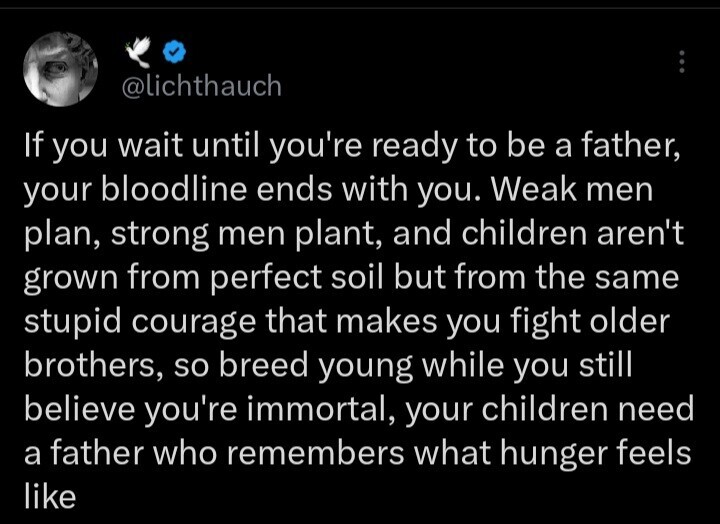Click the word "brothers" in the tweet
720x524 pixels.
[x=88, y=364]
